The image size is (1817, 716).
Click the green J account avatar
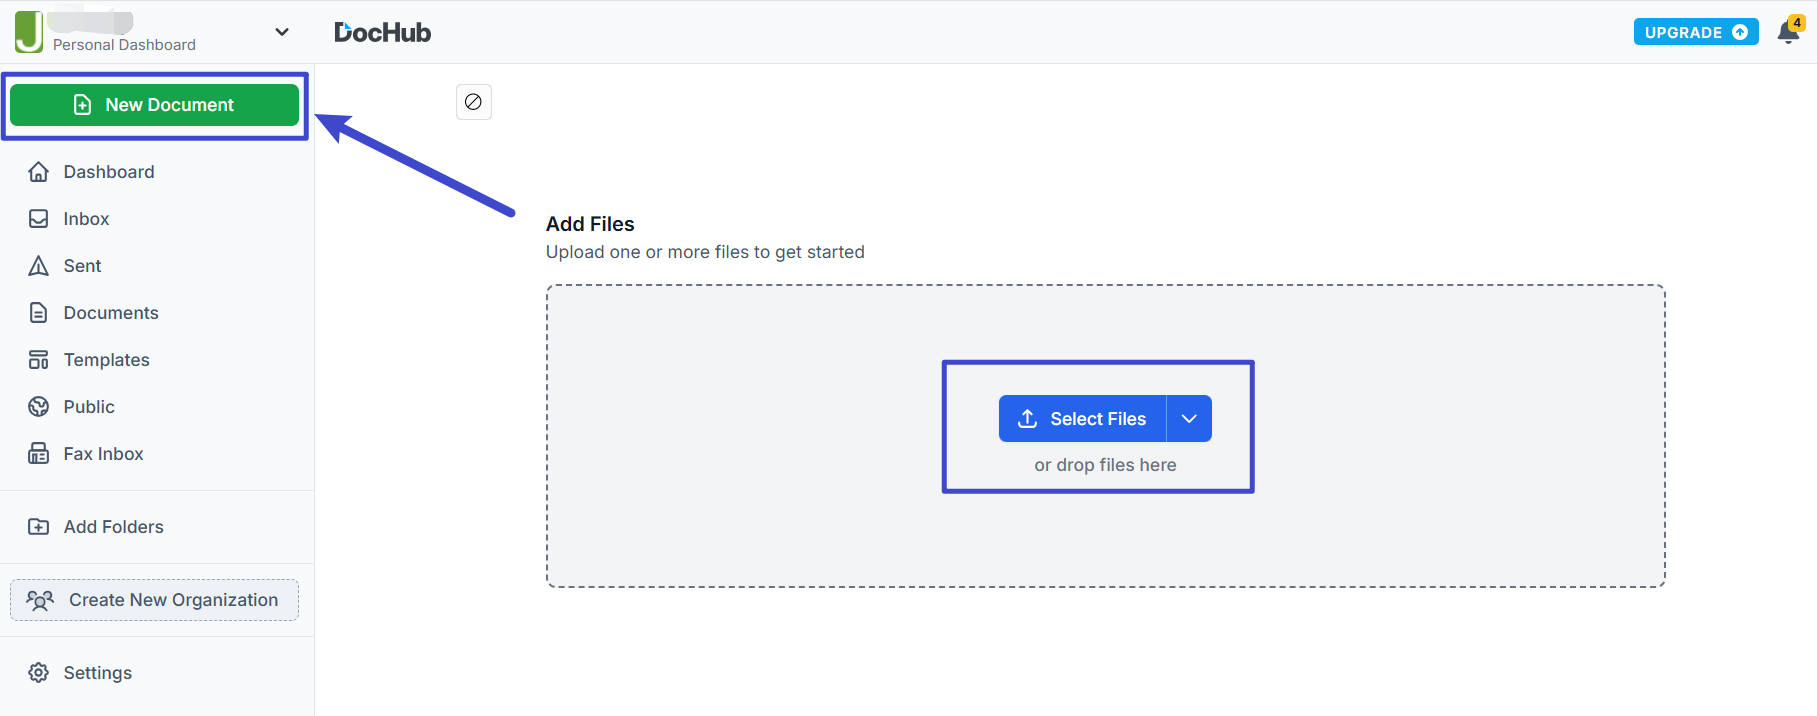point(29,32)
